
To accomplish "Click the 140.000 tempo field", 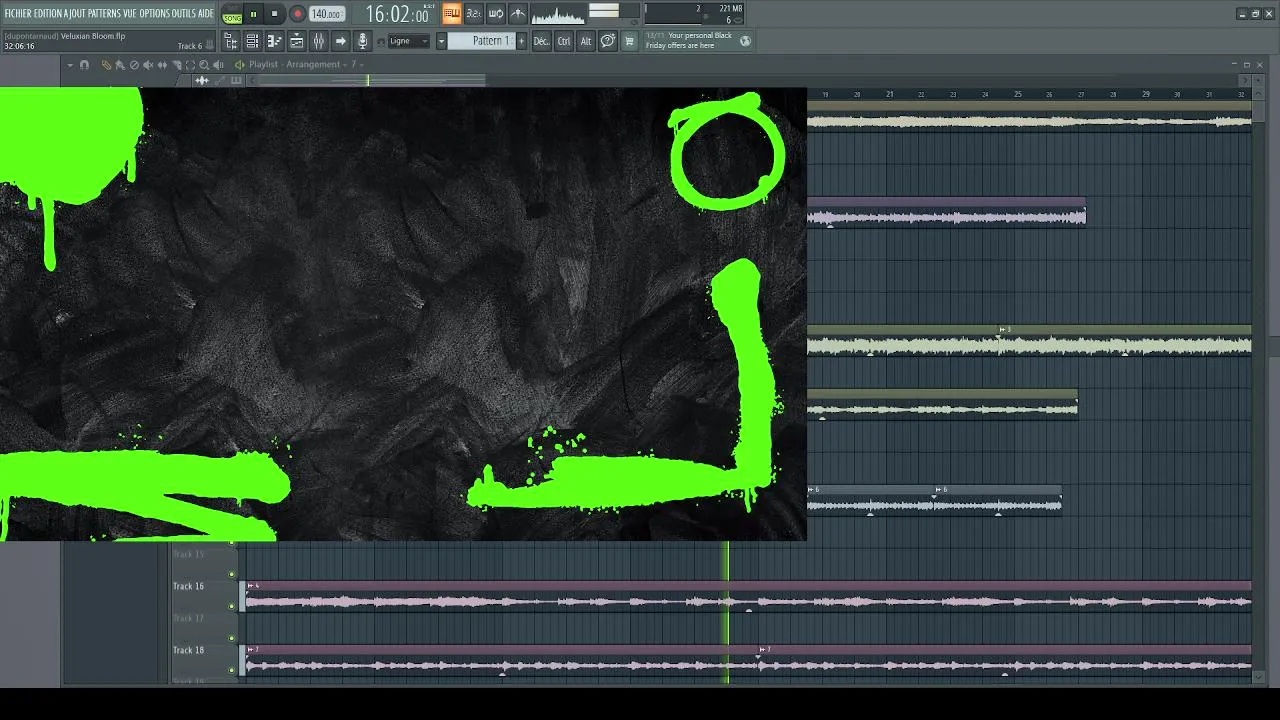I will (x=327, y=14).
